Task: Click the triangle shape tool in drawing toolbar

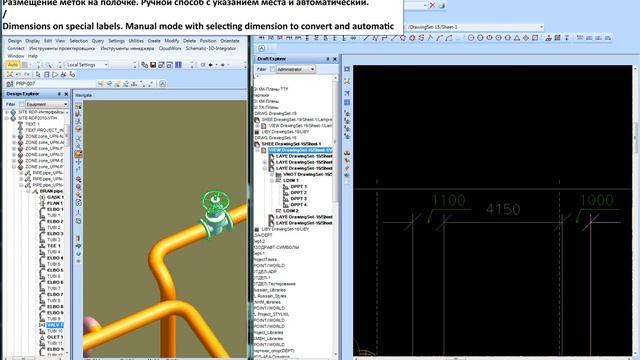Action: point(516,38)
